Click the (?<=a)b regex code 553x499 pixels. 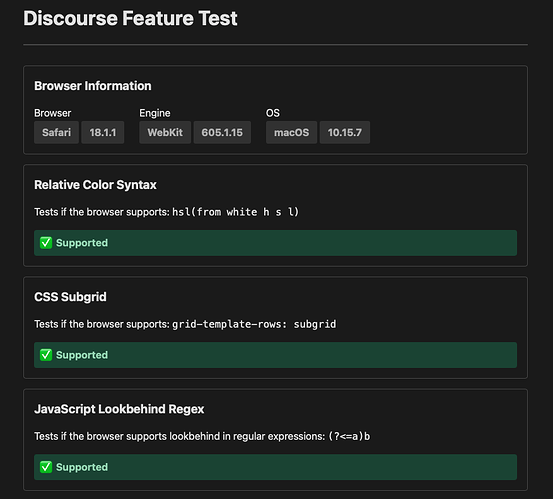coord(349,436)
